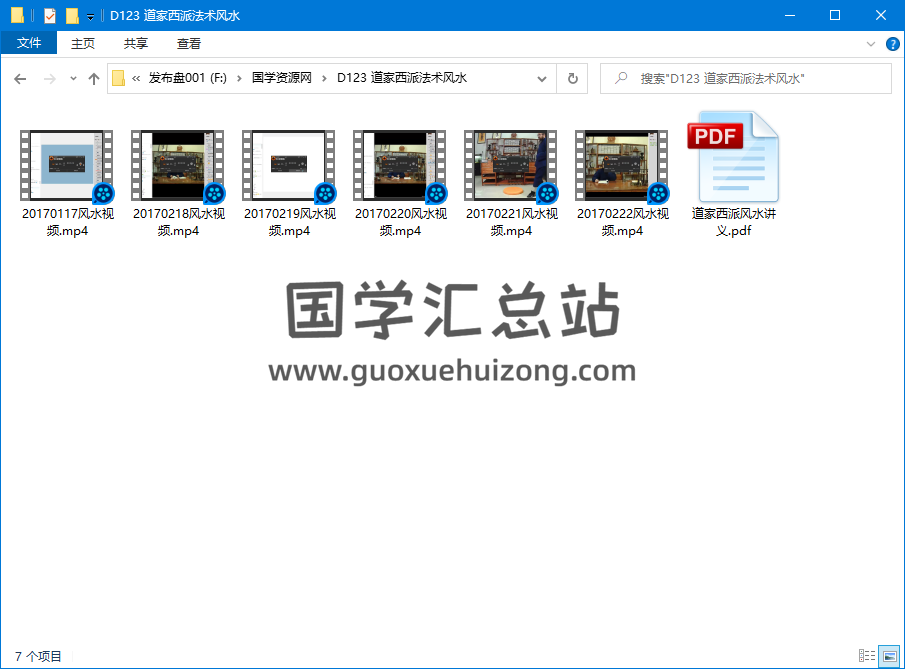
Task: Select D123 道家西派法术风水 breadcrumb
Action: click(402, 78)
